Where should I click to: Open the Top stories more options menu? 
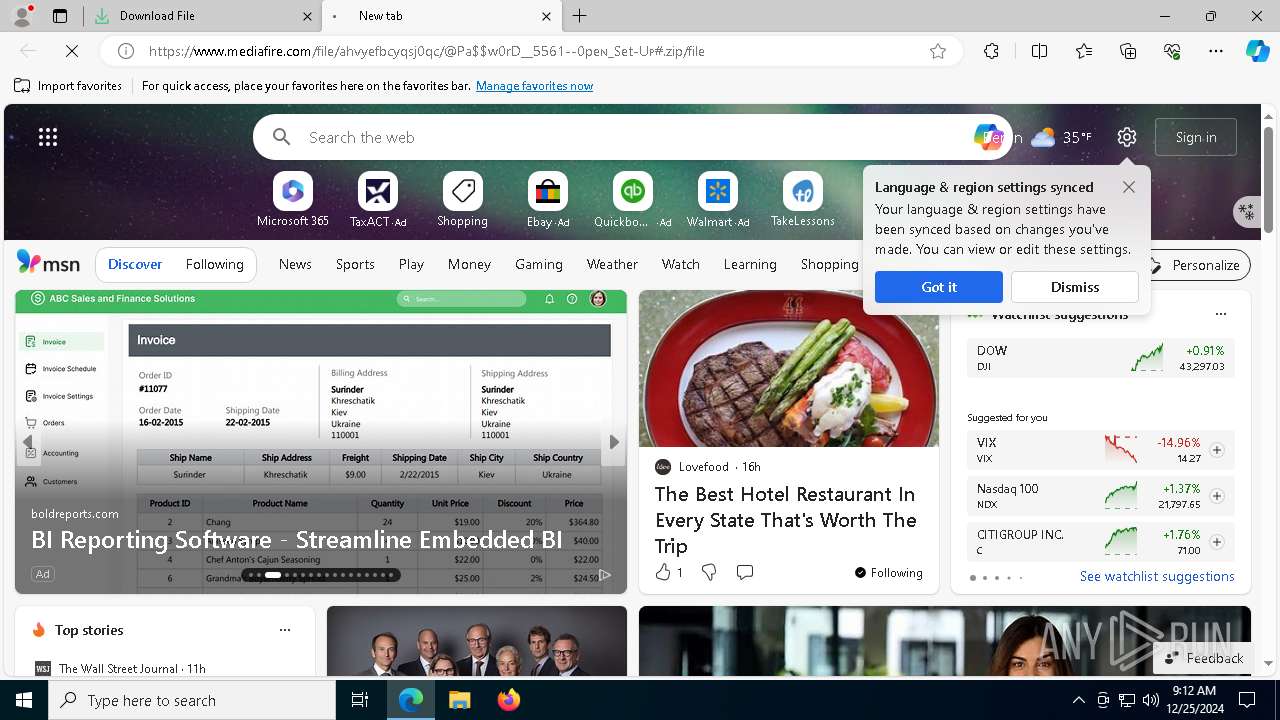tap(285, 630)
